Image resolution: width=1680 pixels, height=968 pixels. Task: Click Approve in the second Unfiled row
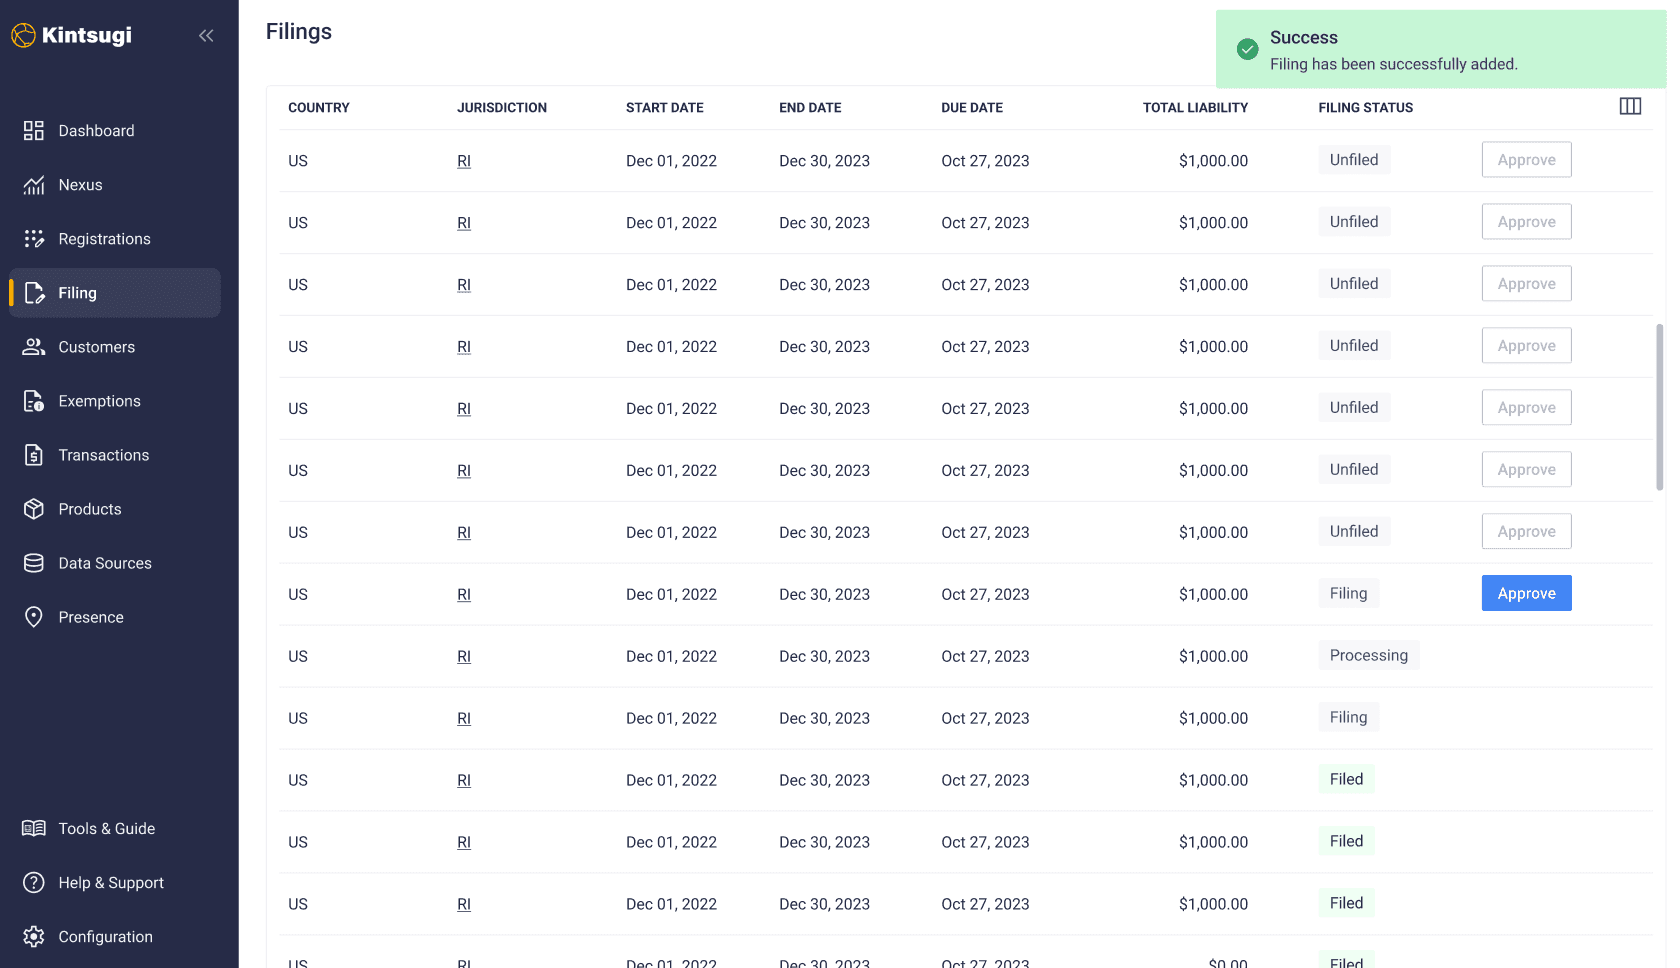[1526, 222]
